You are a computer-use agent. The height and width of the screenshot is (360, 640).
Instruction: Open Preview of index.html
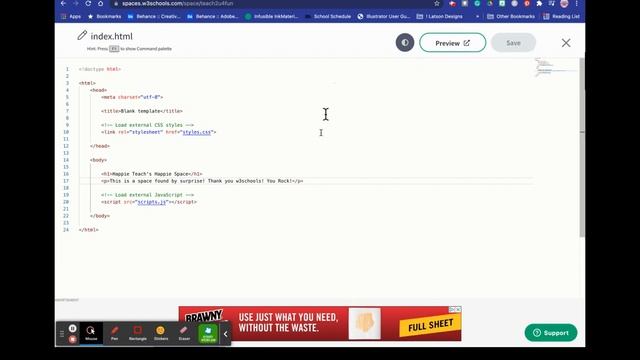(x=453, y=42)
